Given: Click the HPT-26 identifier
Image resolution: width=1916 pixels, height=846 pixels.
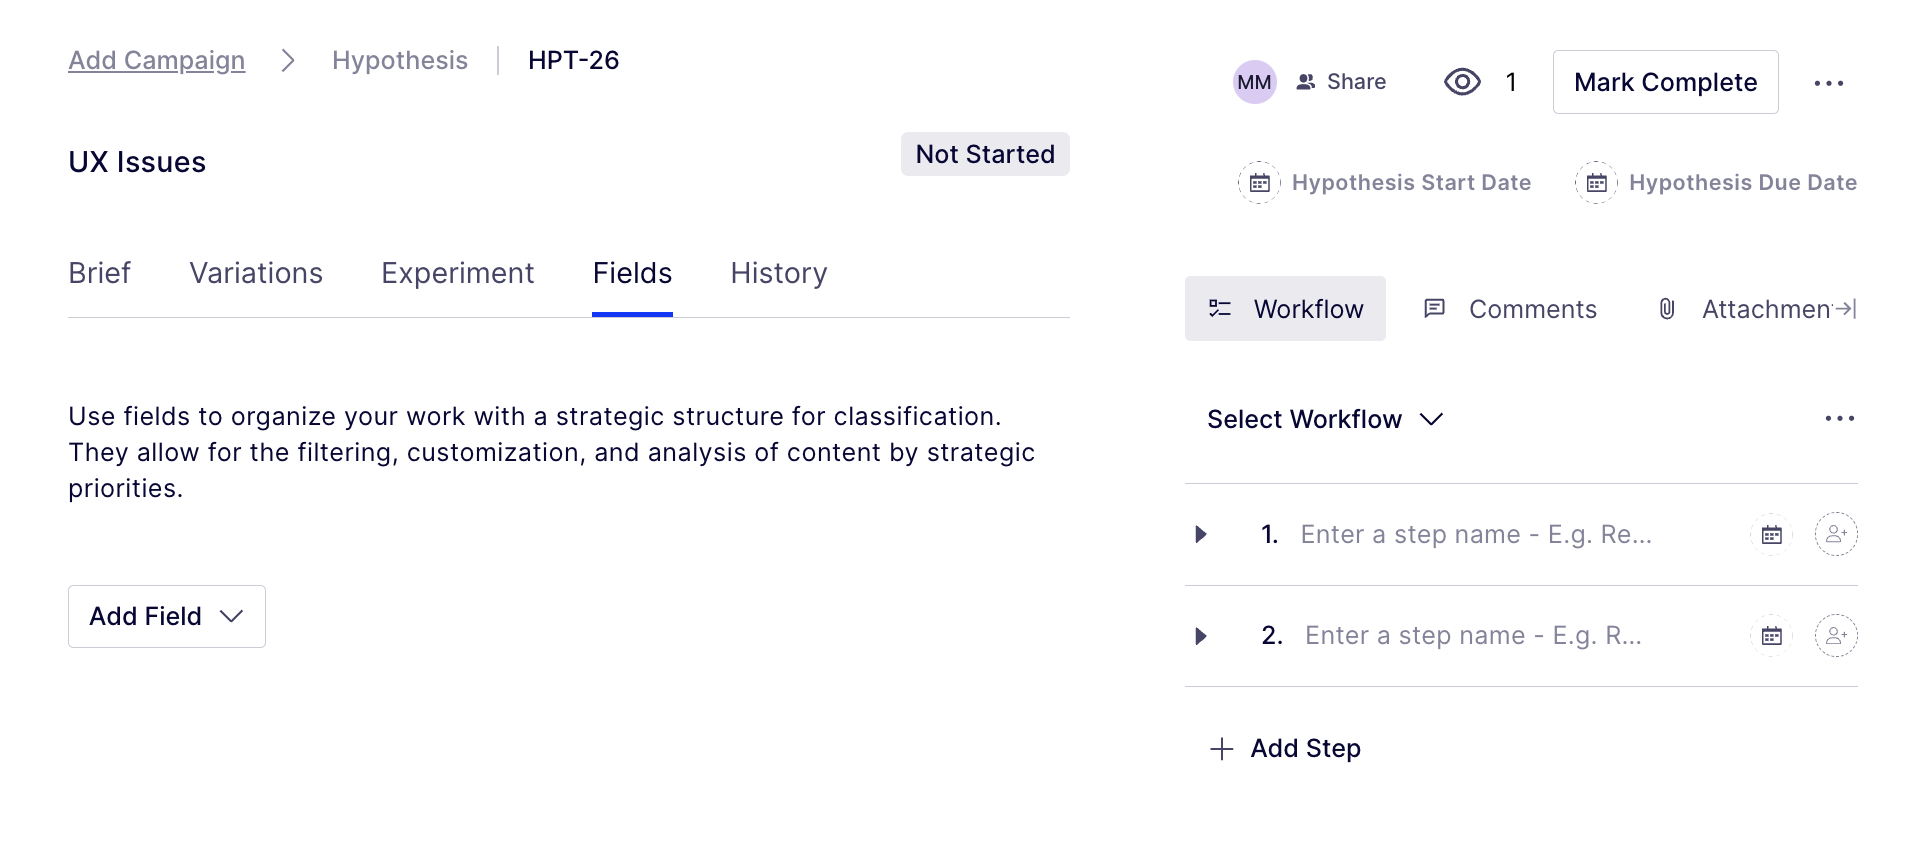Looking at the screenshot, I should pyautogui.click(x=574, y=61).
